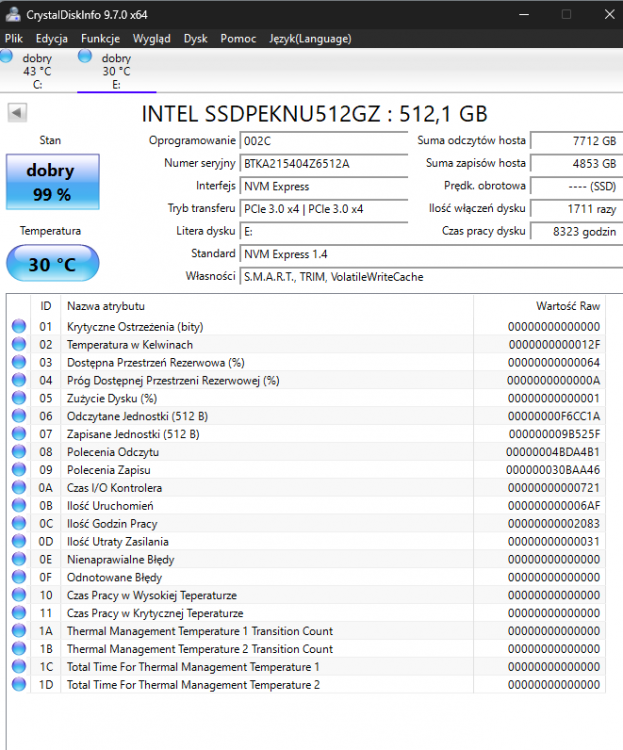
Task: Click the CrystalDiskInfo app icon in title bar
Action: tap(11, 14)
